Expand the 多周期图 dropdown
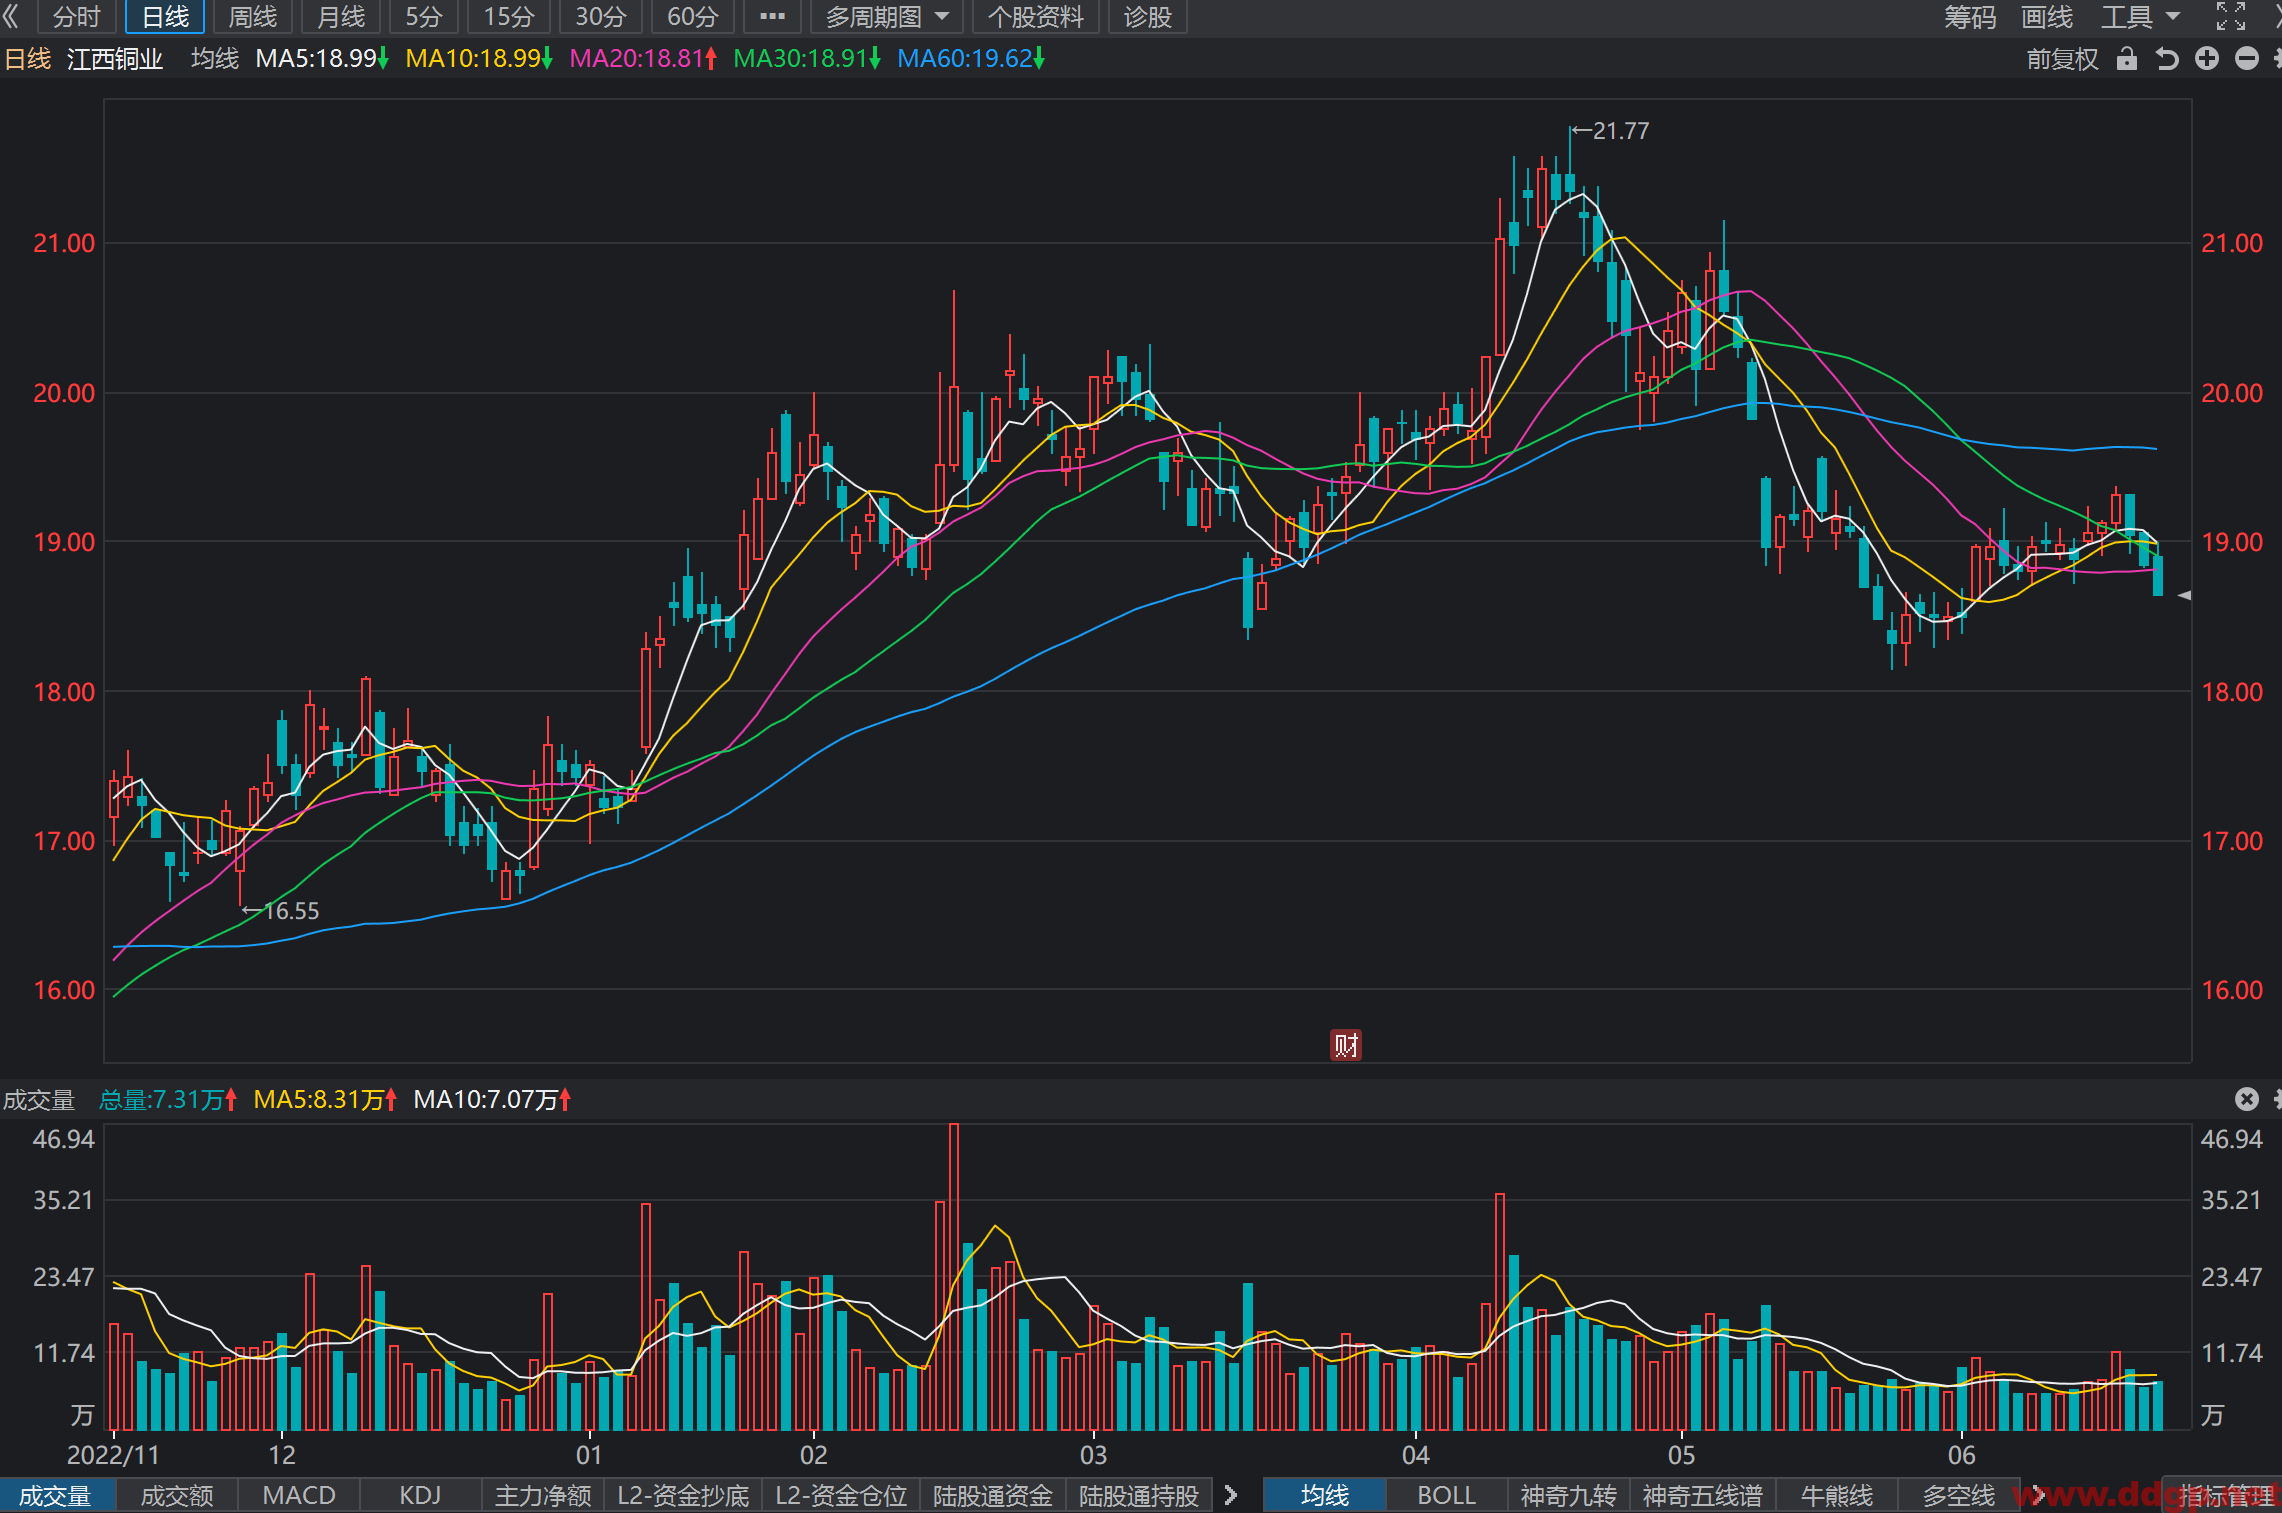 (887, 17)
